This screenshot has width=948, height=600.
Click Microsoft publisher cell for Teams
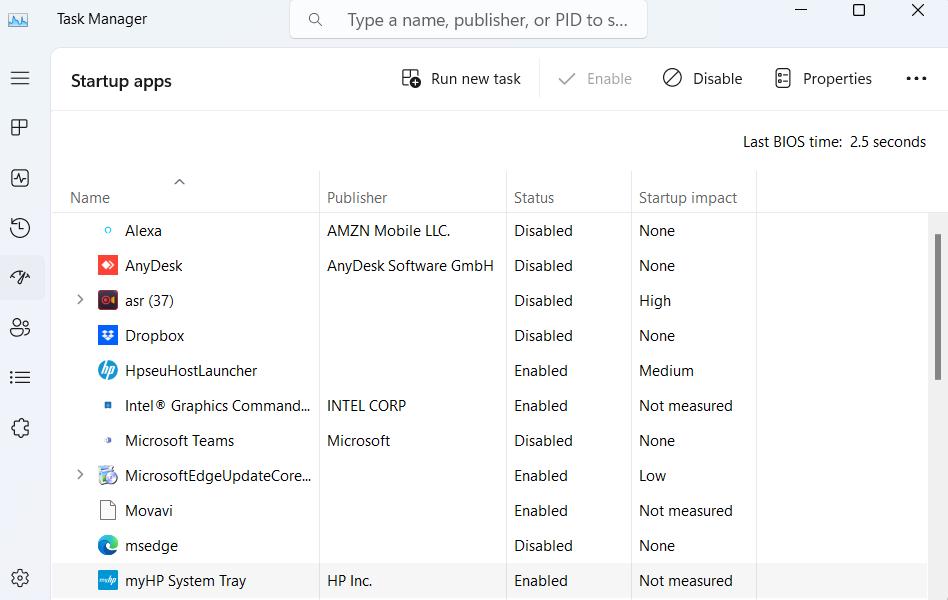pos(359,441)
